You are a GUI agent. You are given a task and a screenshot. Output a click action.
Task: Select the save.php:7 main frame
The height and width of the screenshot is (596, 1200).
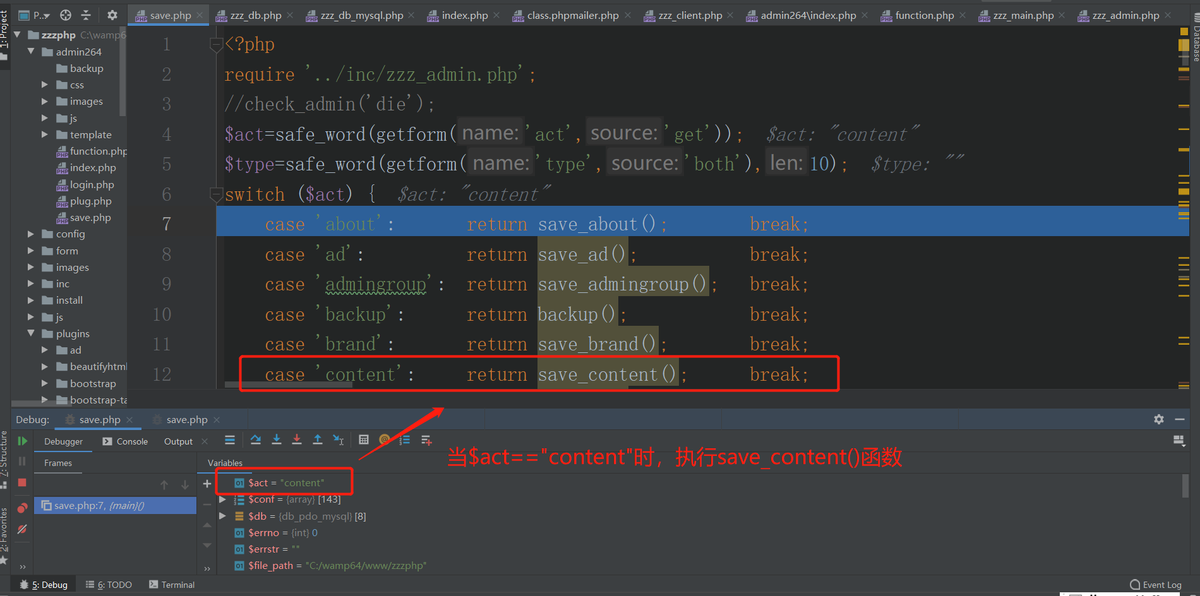(x=115, y=506)
